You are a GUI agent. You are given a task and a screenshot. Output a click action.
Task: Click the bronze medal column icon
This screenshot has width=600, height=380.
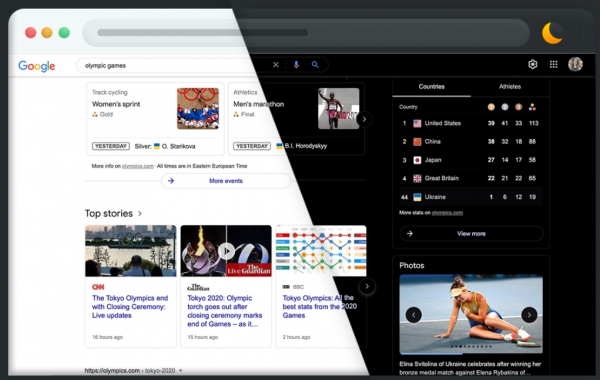tap(518, 107)
